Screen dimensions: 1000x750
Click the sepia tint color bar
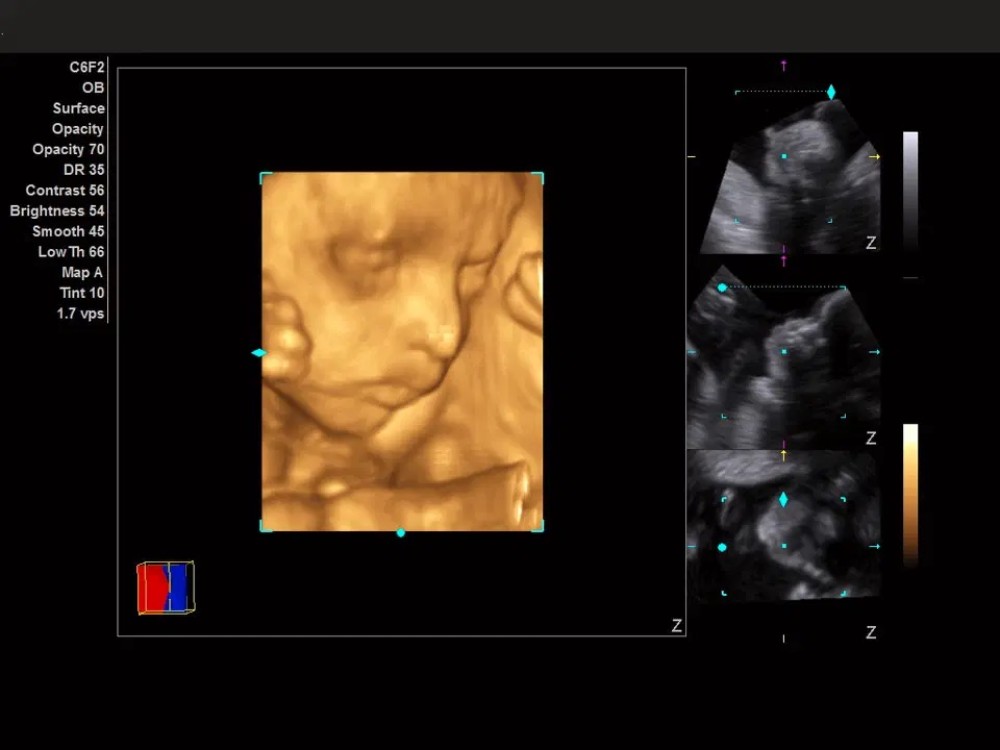coord(910,495)
